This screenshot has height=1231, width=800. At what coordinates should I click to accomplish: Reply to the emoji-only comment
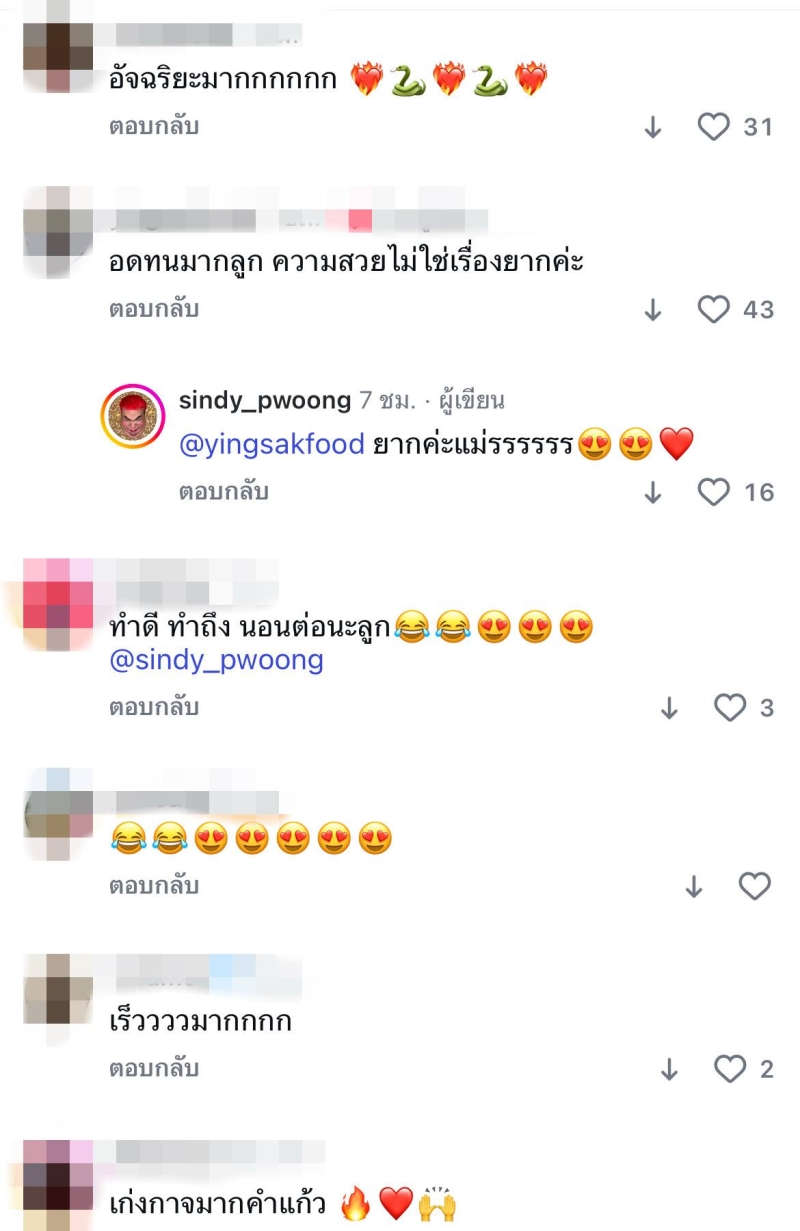coord(154,886)
